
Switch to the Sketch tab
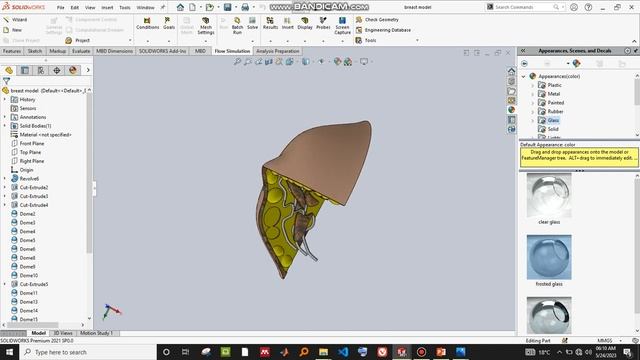35,51
